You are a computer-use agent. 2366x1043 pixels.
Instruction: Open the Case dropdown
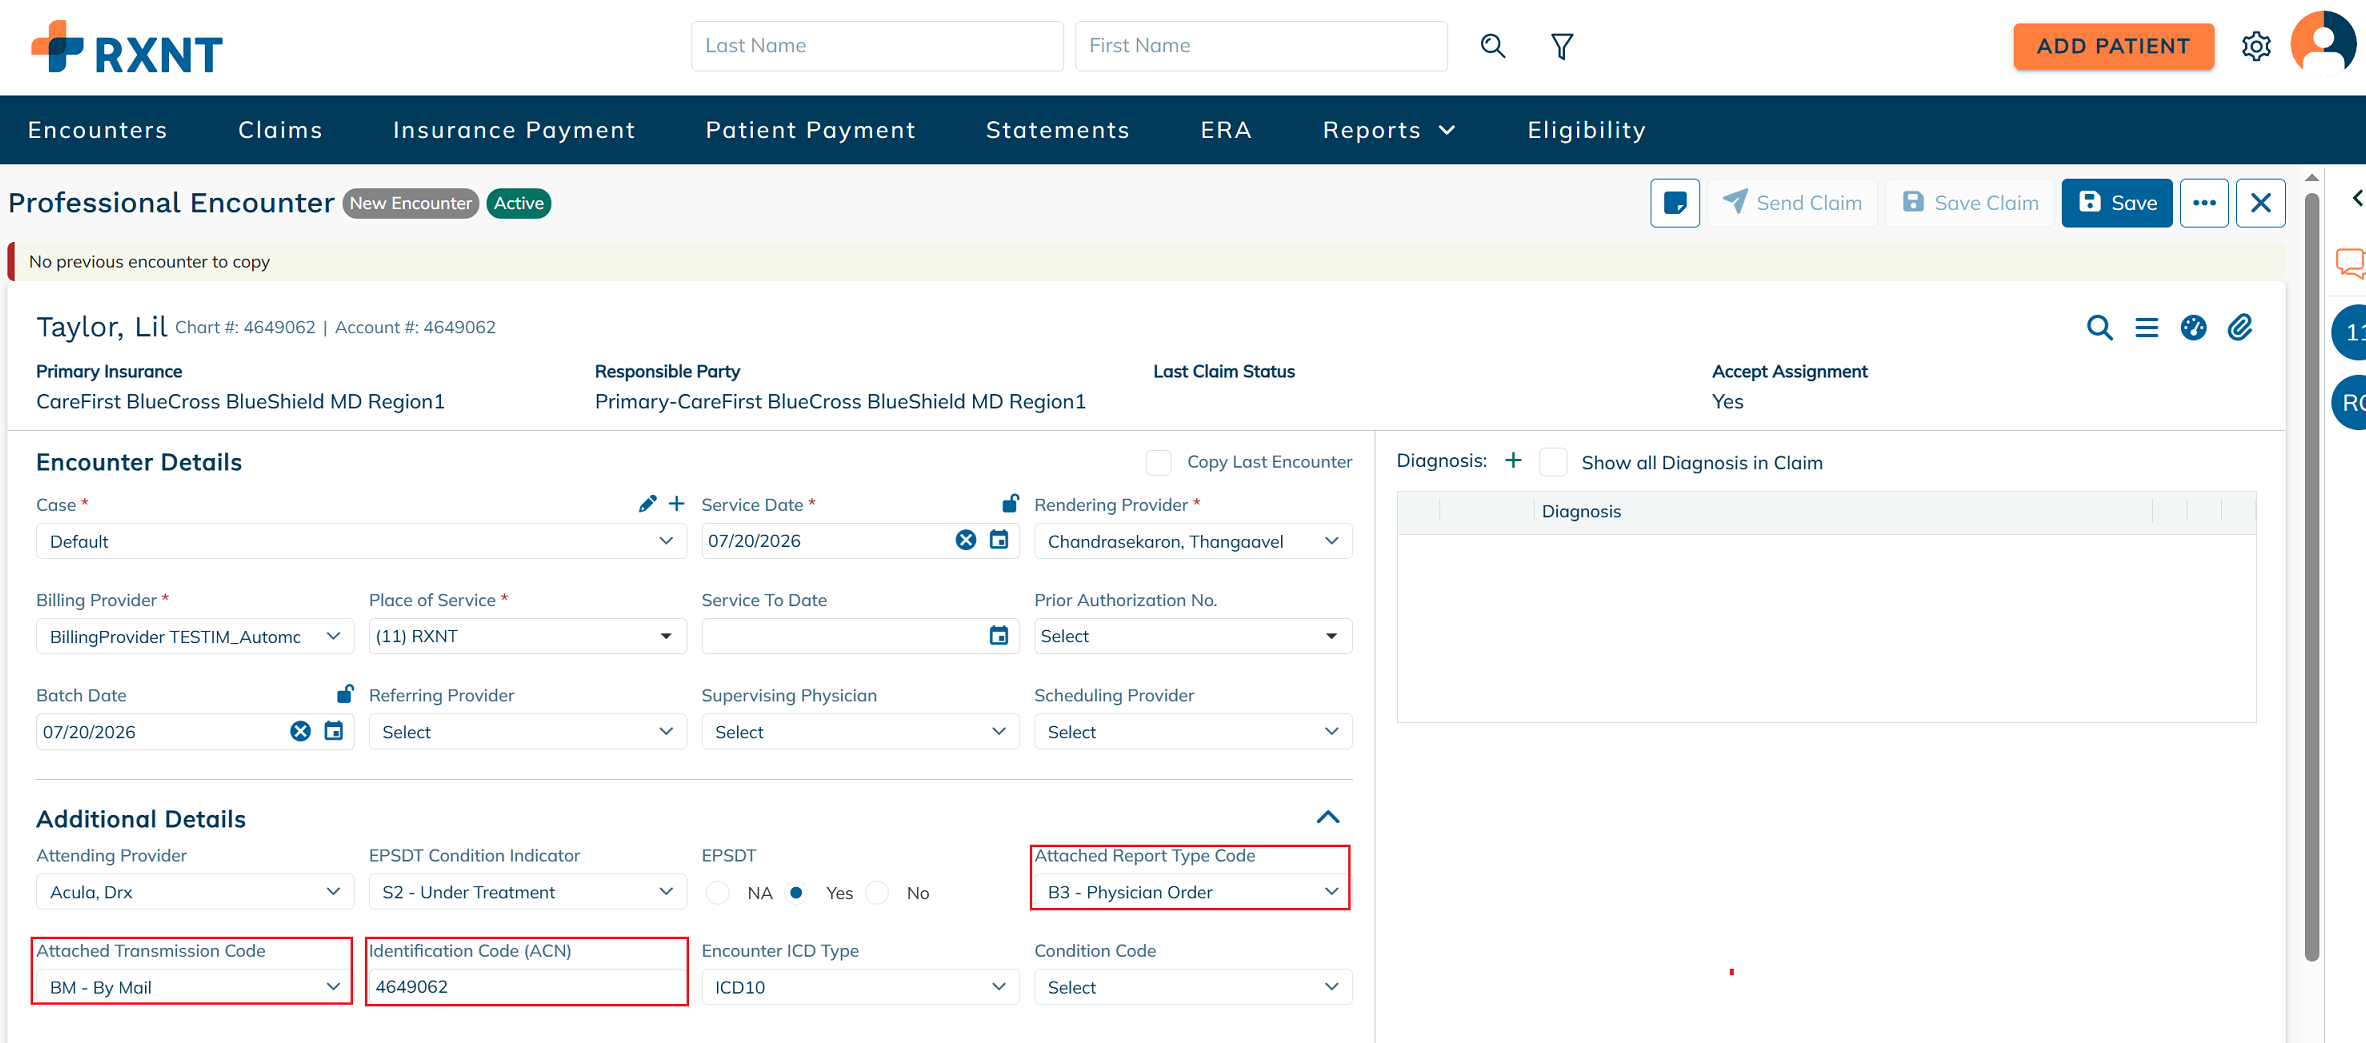[361, 541]
